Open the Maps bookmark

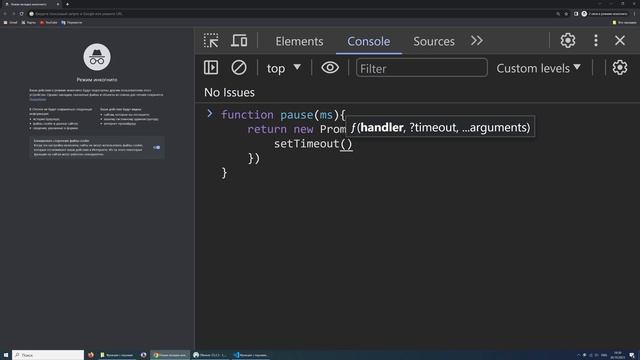tap(29, 22)
